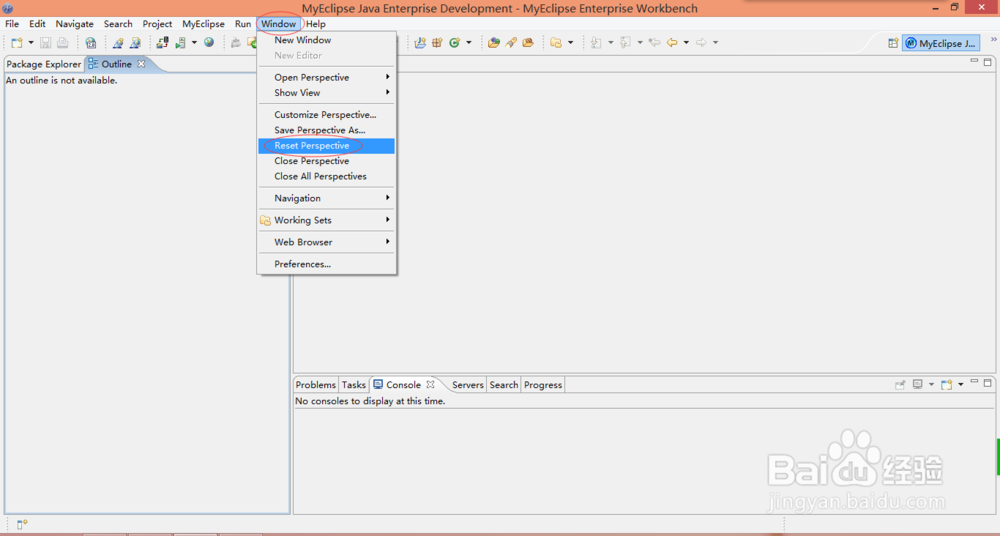This screenshot has width=1000, height=536.
Task: Switch to the Problems tab
Action: tap(316, 385)
